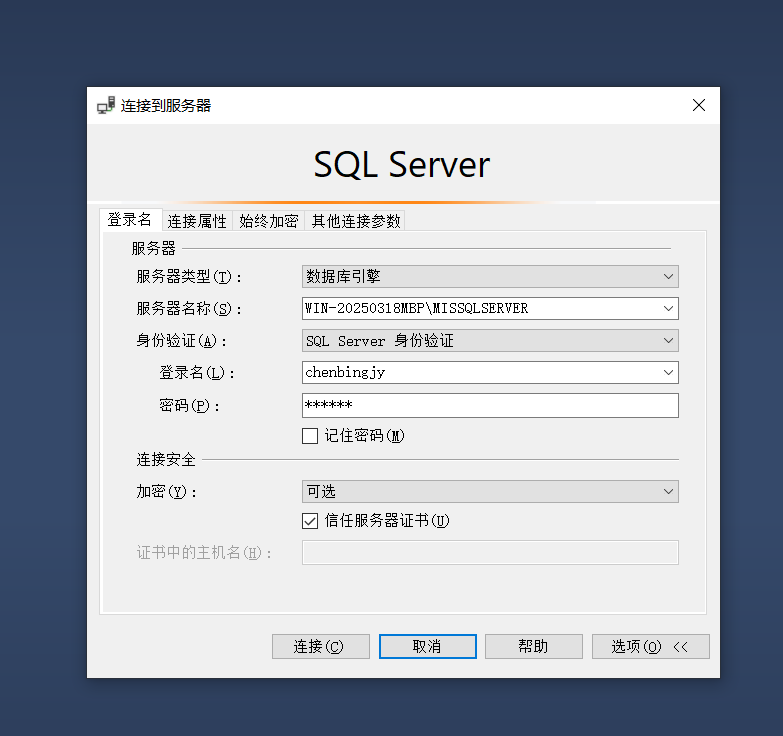Enable the 记住密码 checkbox
This screenshot has width=783, height=736.
(310, 436)
